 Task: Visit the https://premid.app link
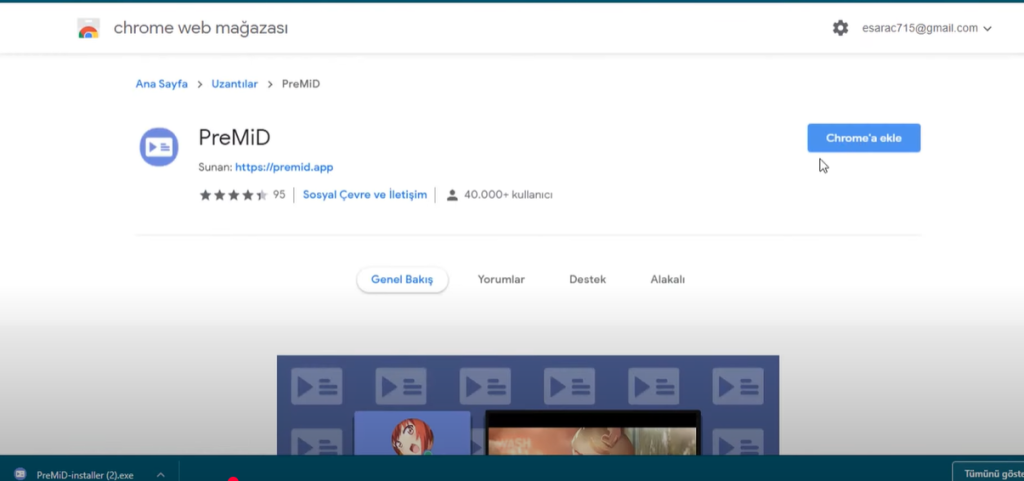(284, 167)
